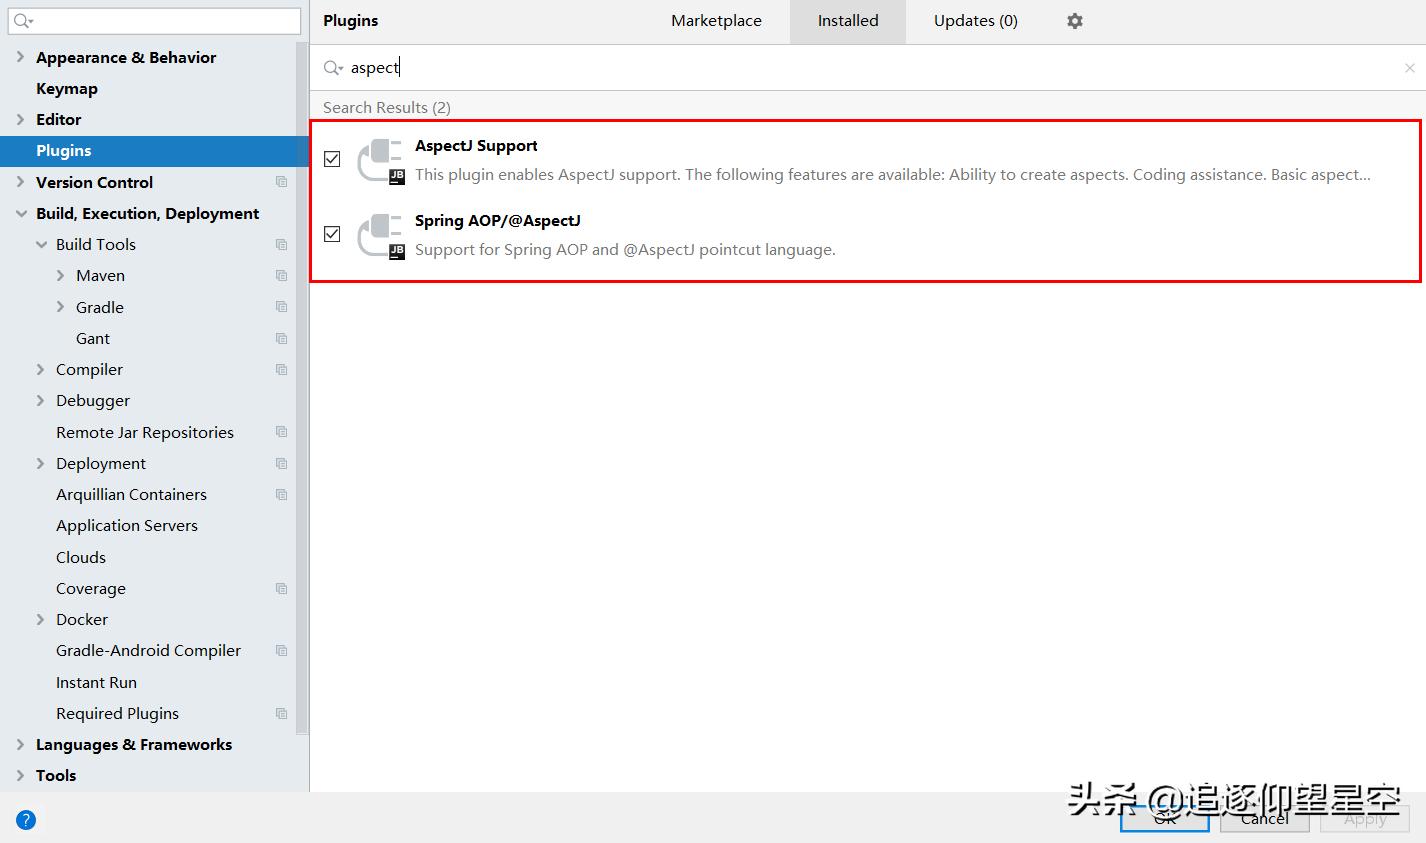Select the AspectJ Support plugin title
This screenshot has width=1426, height=843.
476,146
